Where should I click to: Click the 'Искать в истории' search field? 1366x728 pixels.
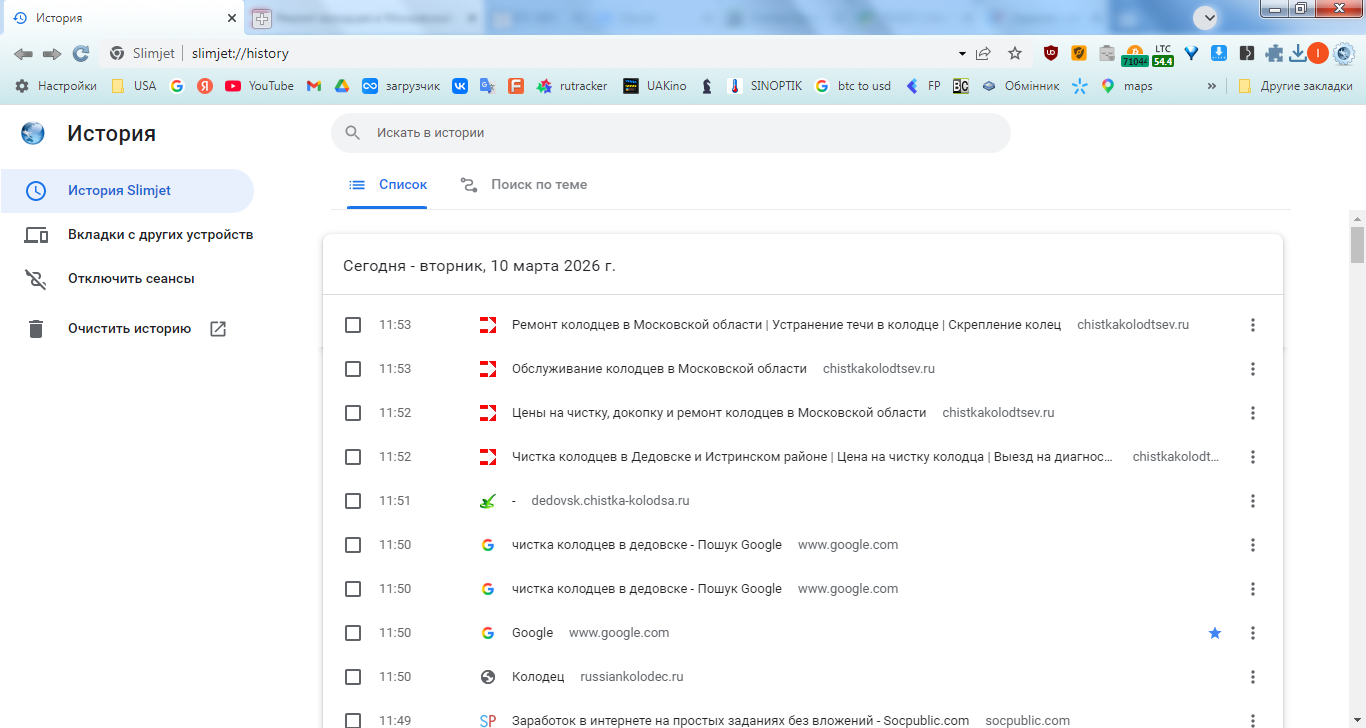[671, 133]
